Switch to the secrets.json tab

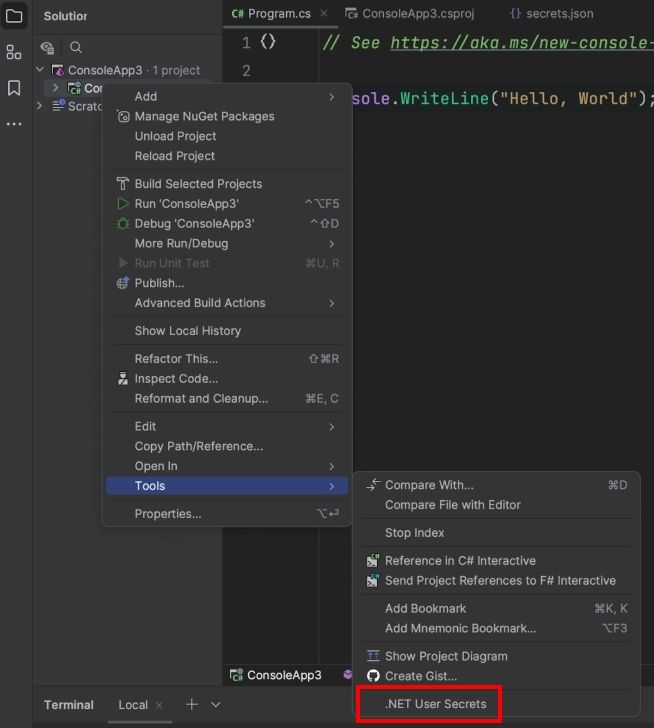(551, 13)
